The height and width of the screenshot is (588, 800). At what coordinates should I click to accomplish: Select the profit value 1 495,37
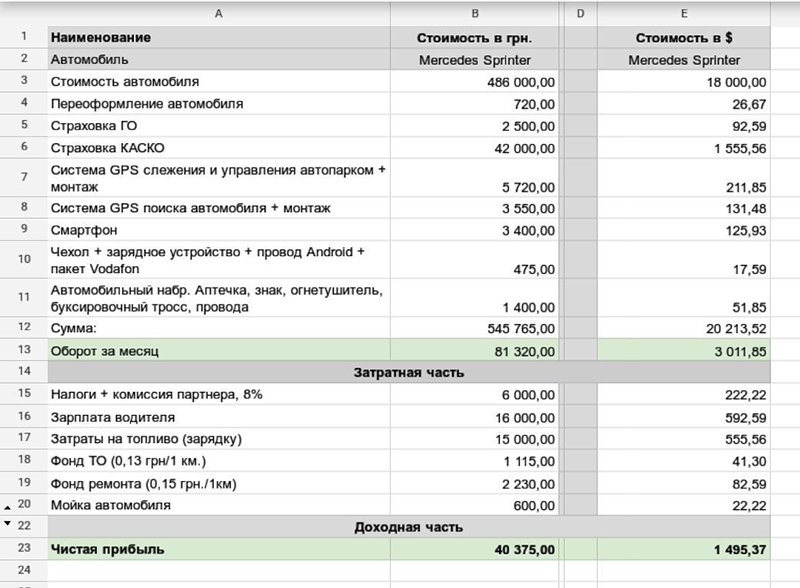click(x=684, y=550)
